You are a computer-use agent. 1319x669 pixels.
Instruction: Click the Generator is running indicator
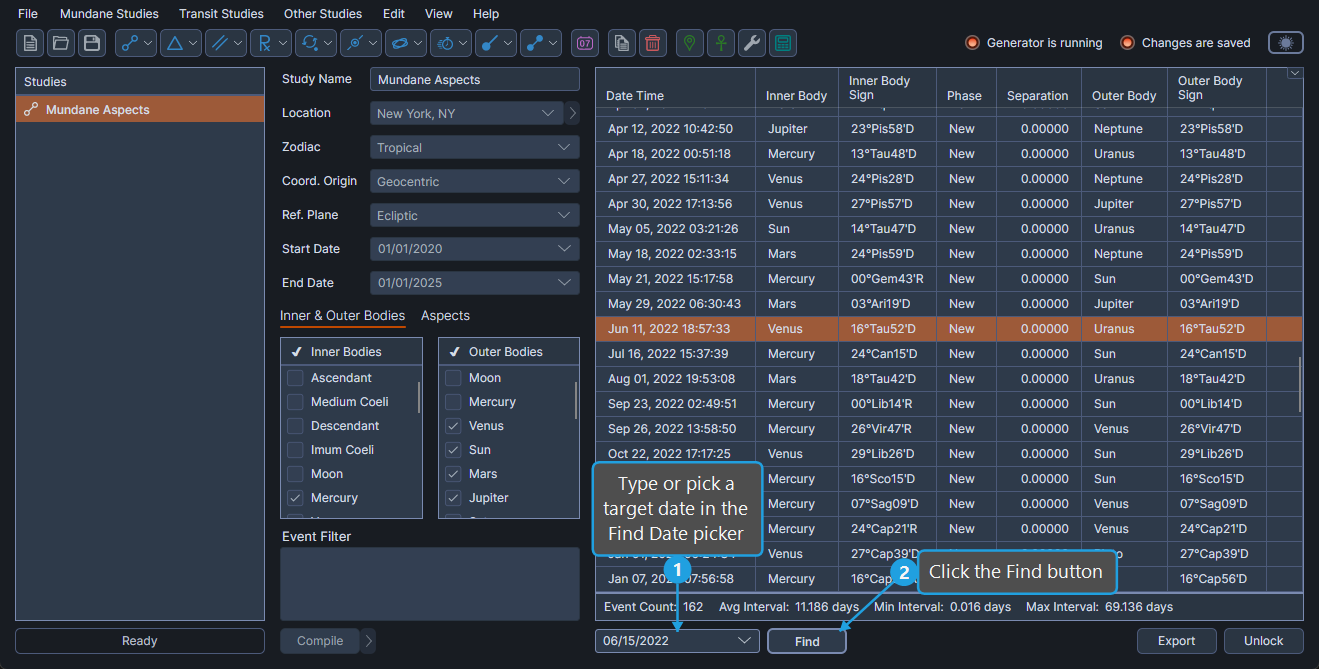(1033, 43)
